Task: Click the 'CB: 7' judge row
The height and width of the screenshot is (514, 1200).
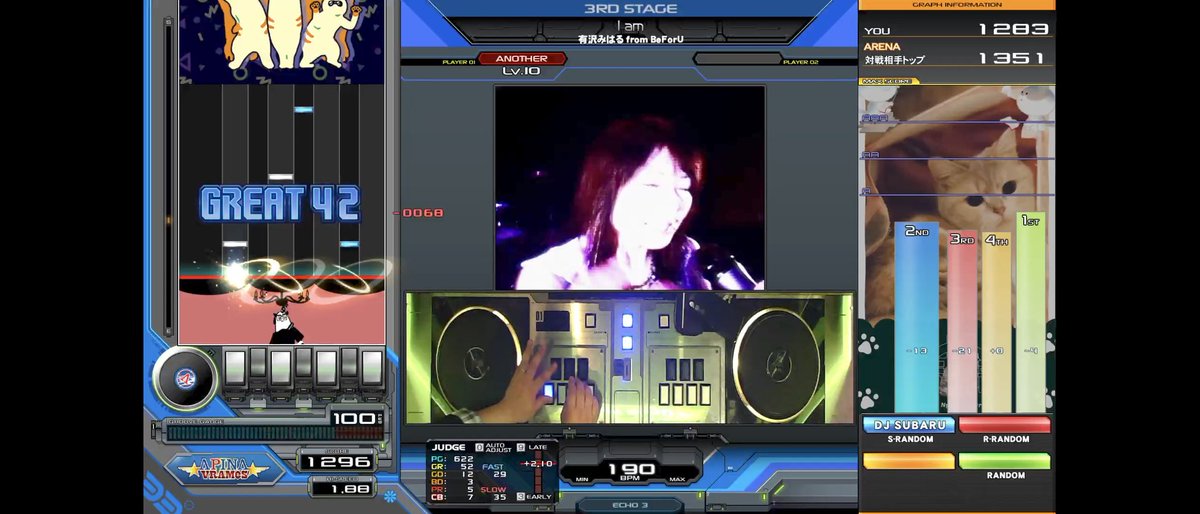Action: pyautogui.click(x=452, y=497)
